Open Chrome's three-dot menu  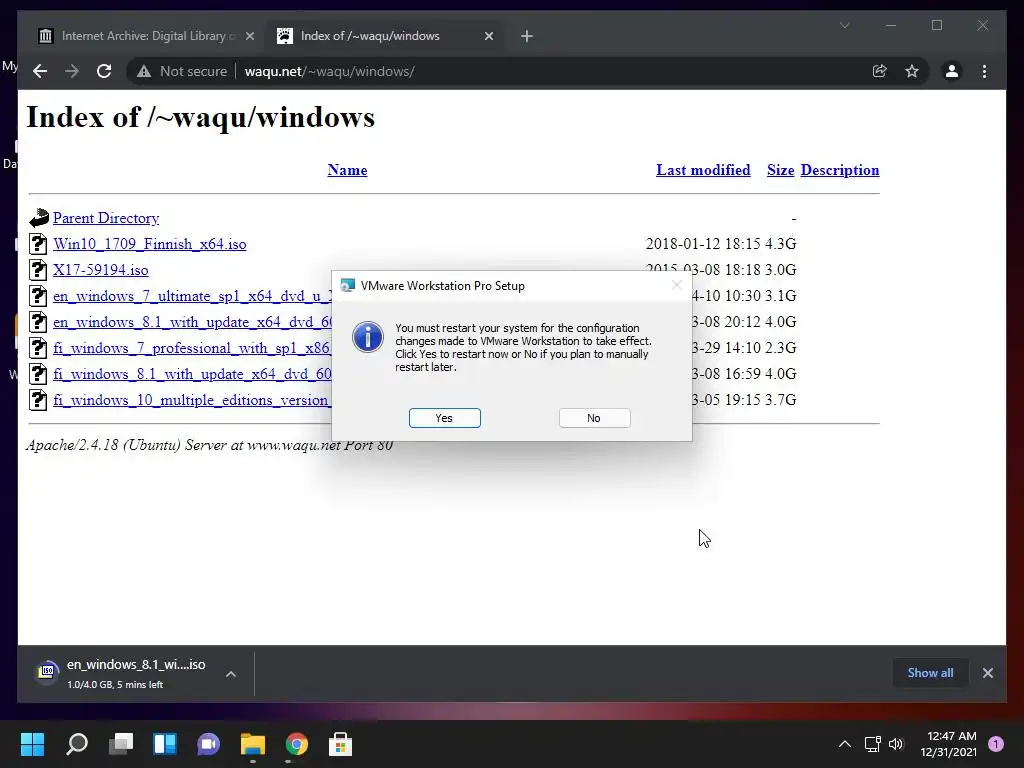tap(984, 71)
